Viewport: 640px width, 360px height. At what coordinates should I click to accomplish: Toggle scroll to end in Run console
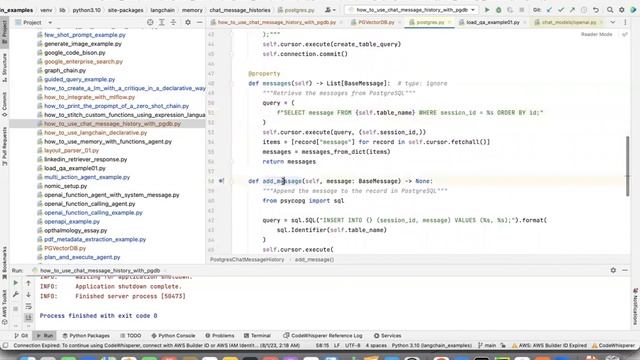point(28,317)
